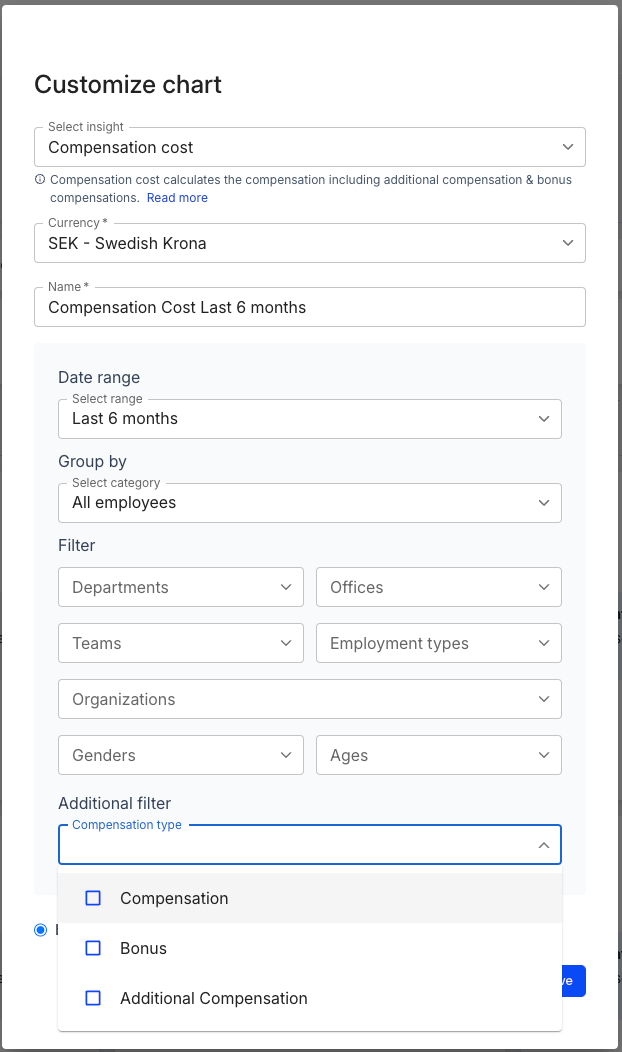Screen dimensions: 622x1052
Task: Tick the Bonus checkbox
Action: pos(93,948)
